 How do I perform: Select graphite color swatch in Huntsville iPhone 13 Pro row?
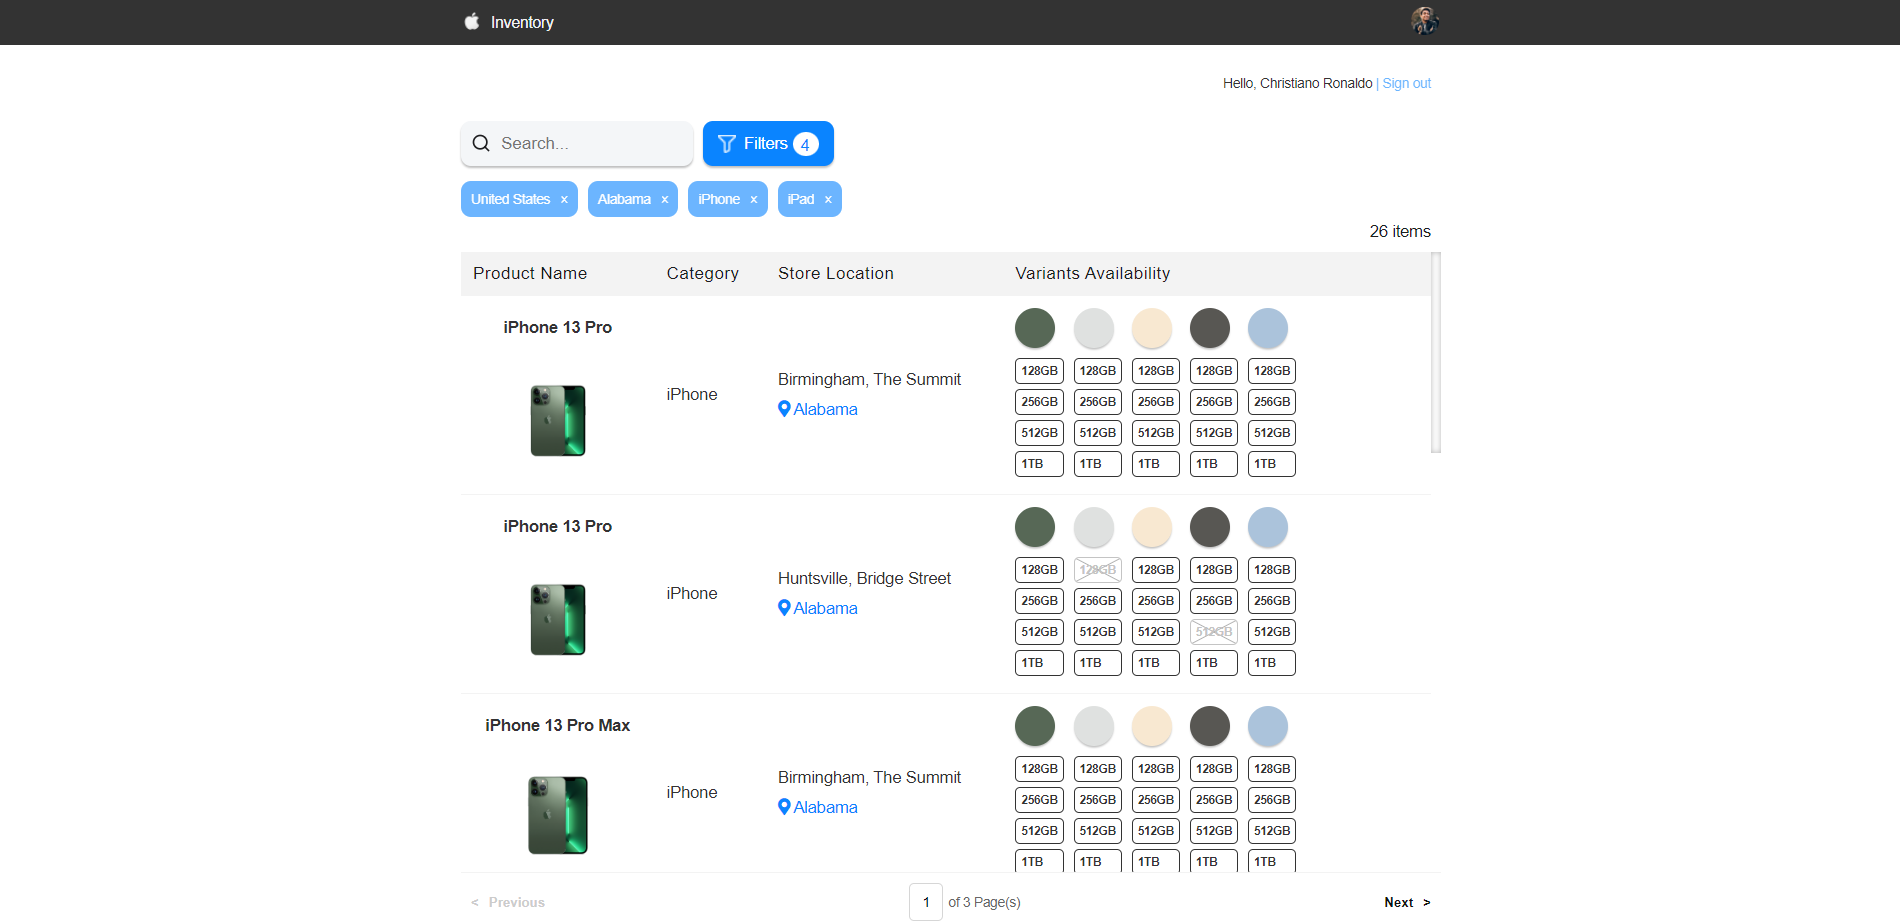1210,527
